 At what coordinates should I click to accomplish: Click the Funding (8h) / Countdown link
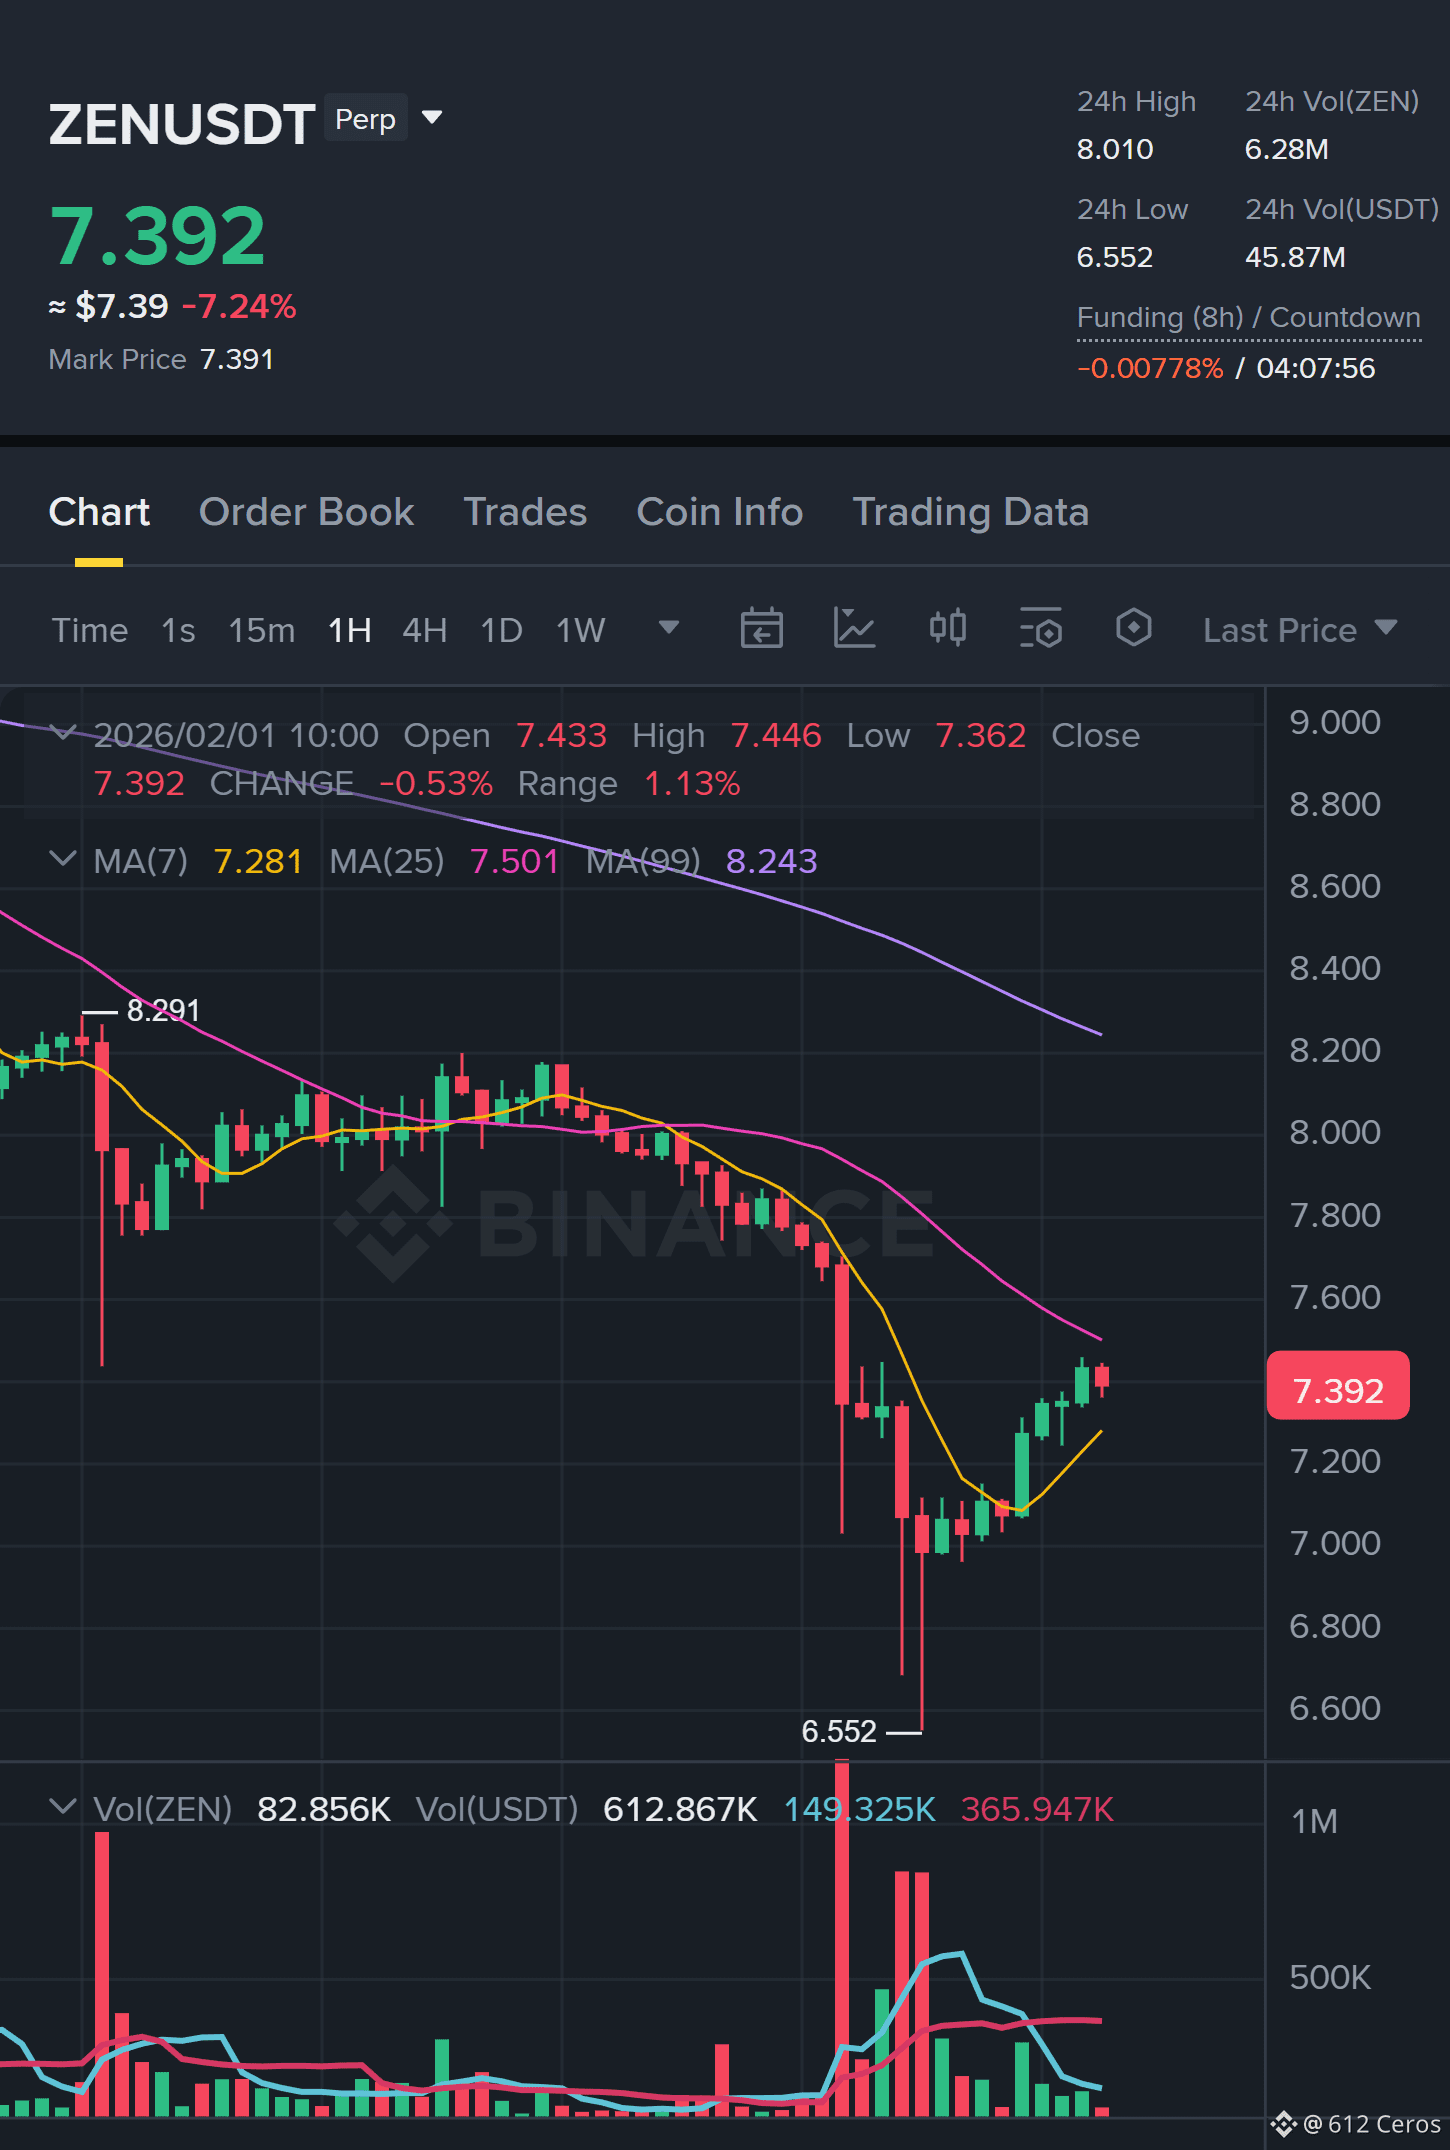[x=1248, y=318]
